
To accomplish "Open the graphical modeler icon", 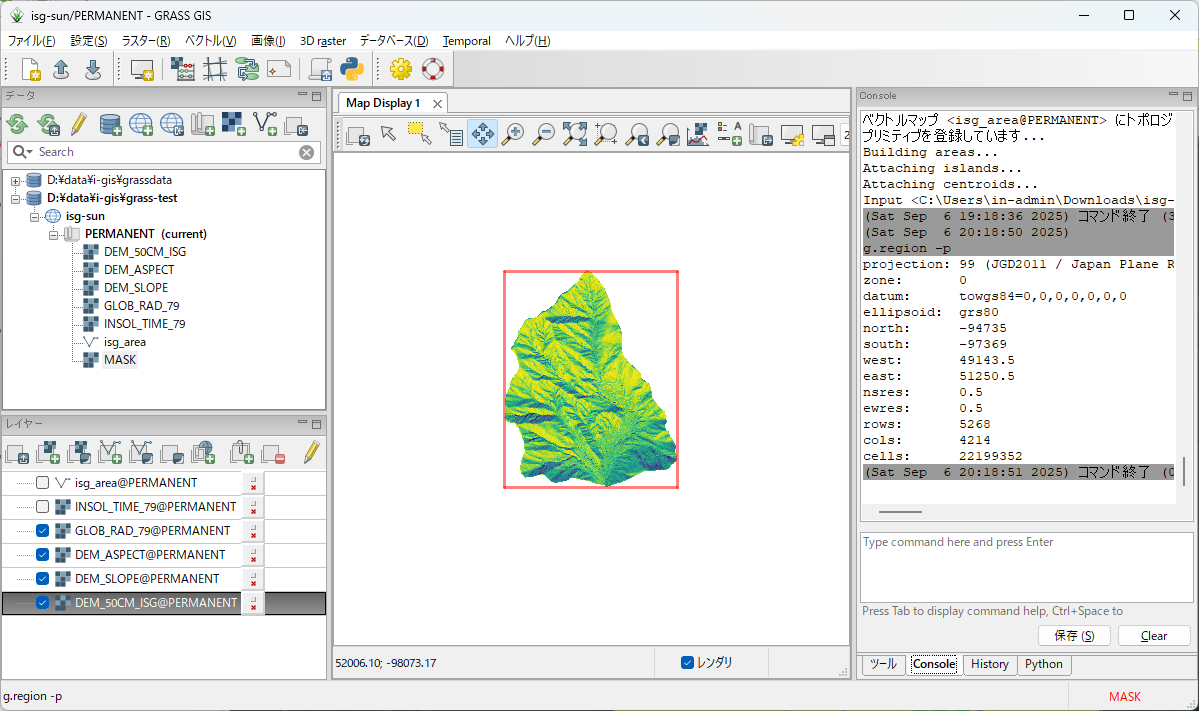I will (x=247, y=70).
